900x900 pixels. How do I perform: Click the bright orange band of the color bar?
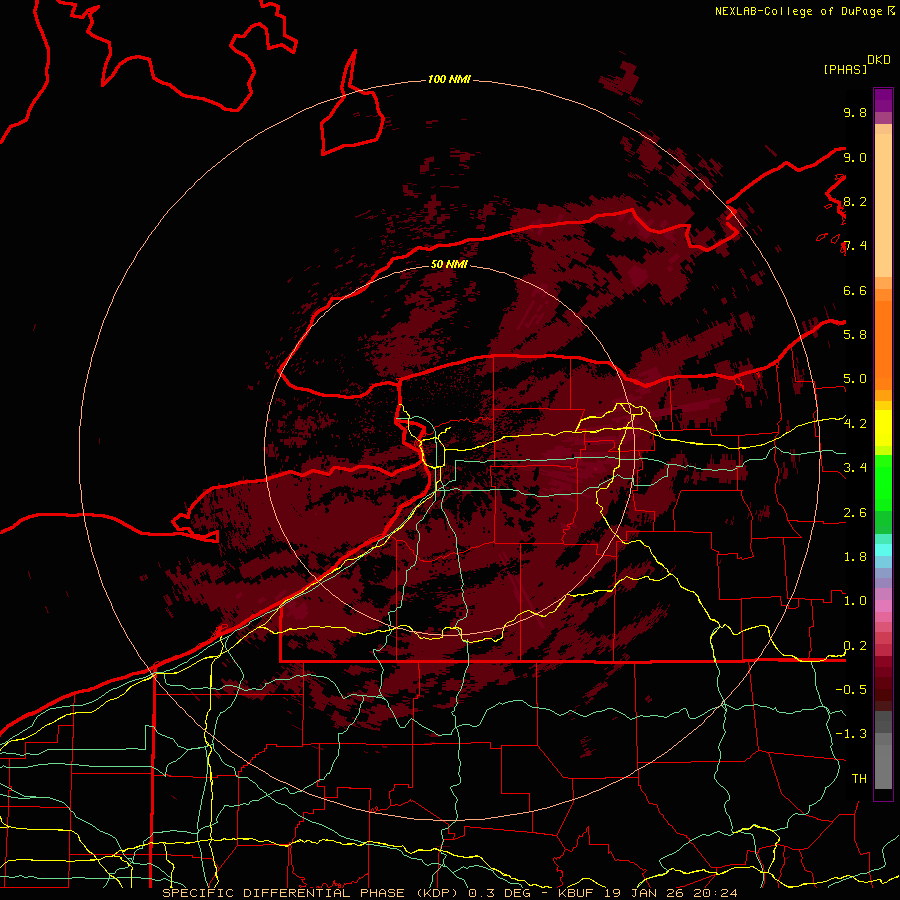[883, 345]
